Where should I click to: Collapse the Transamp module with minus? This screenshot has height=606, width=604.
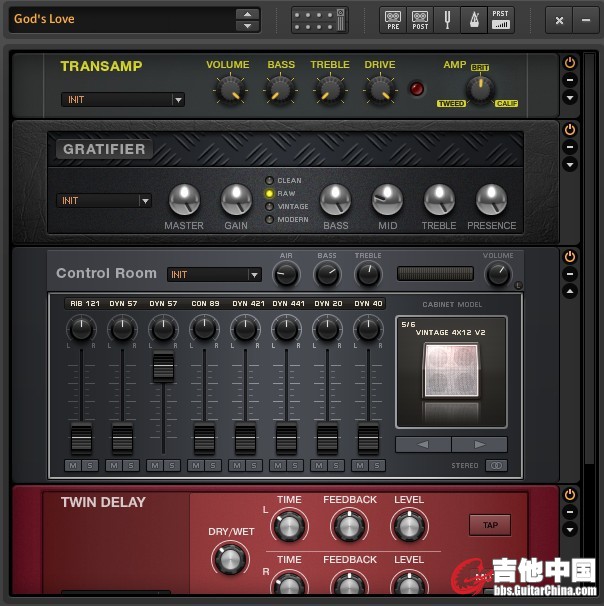(x=570, y=79)
